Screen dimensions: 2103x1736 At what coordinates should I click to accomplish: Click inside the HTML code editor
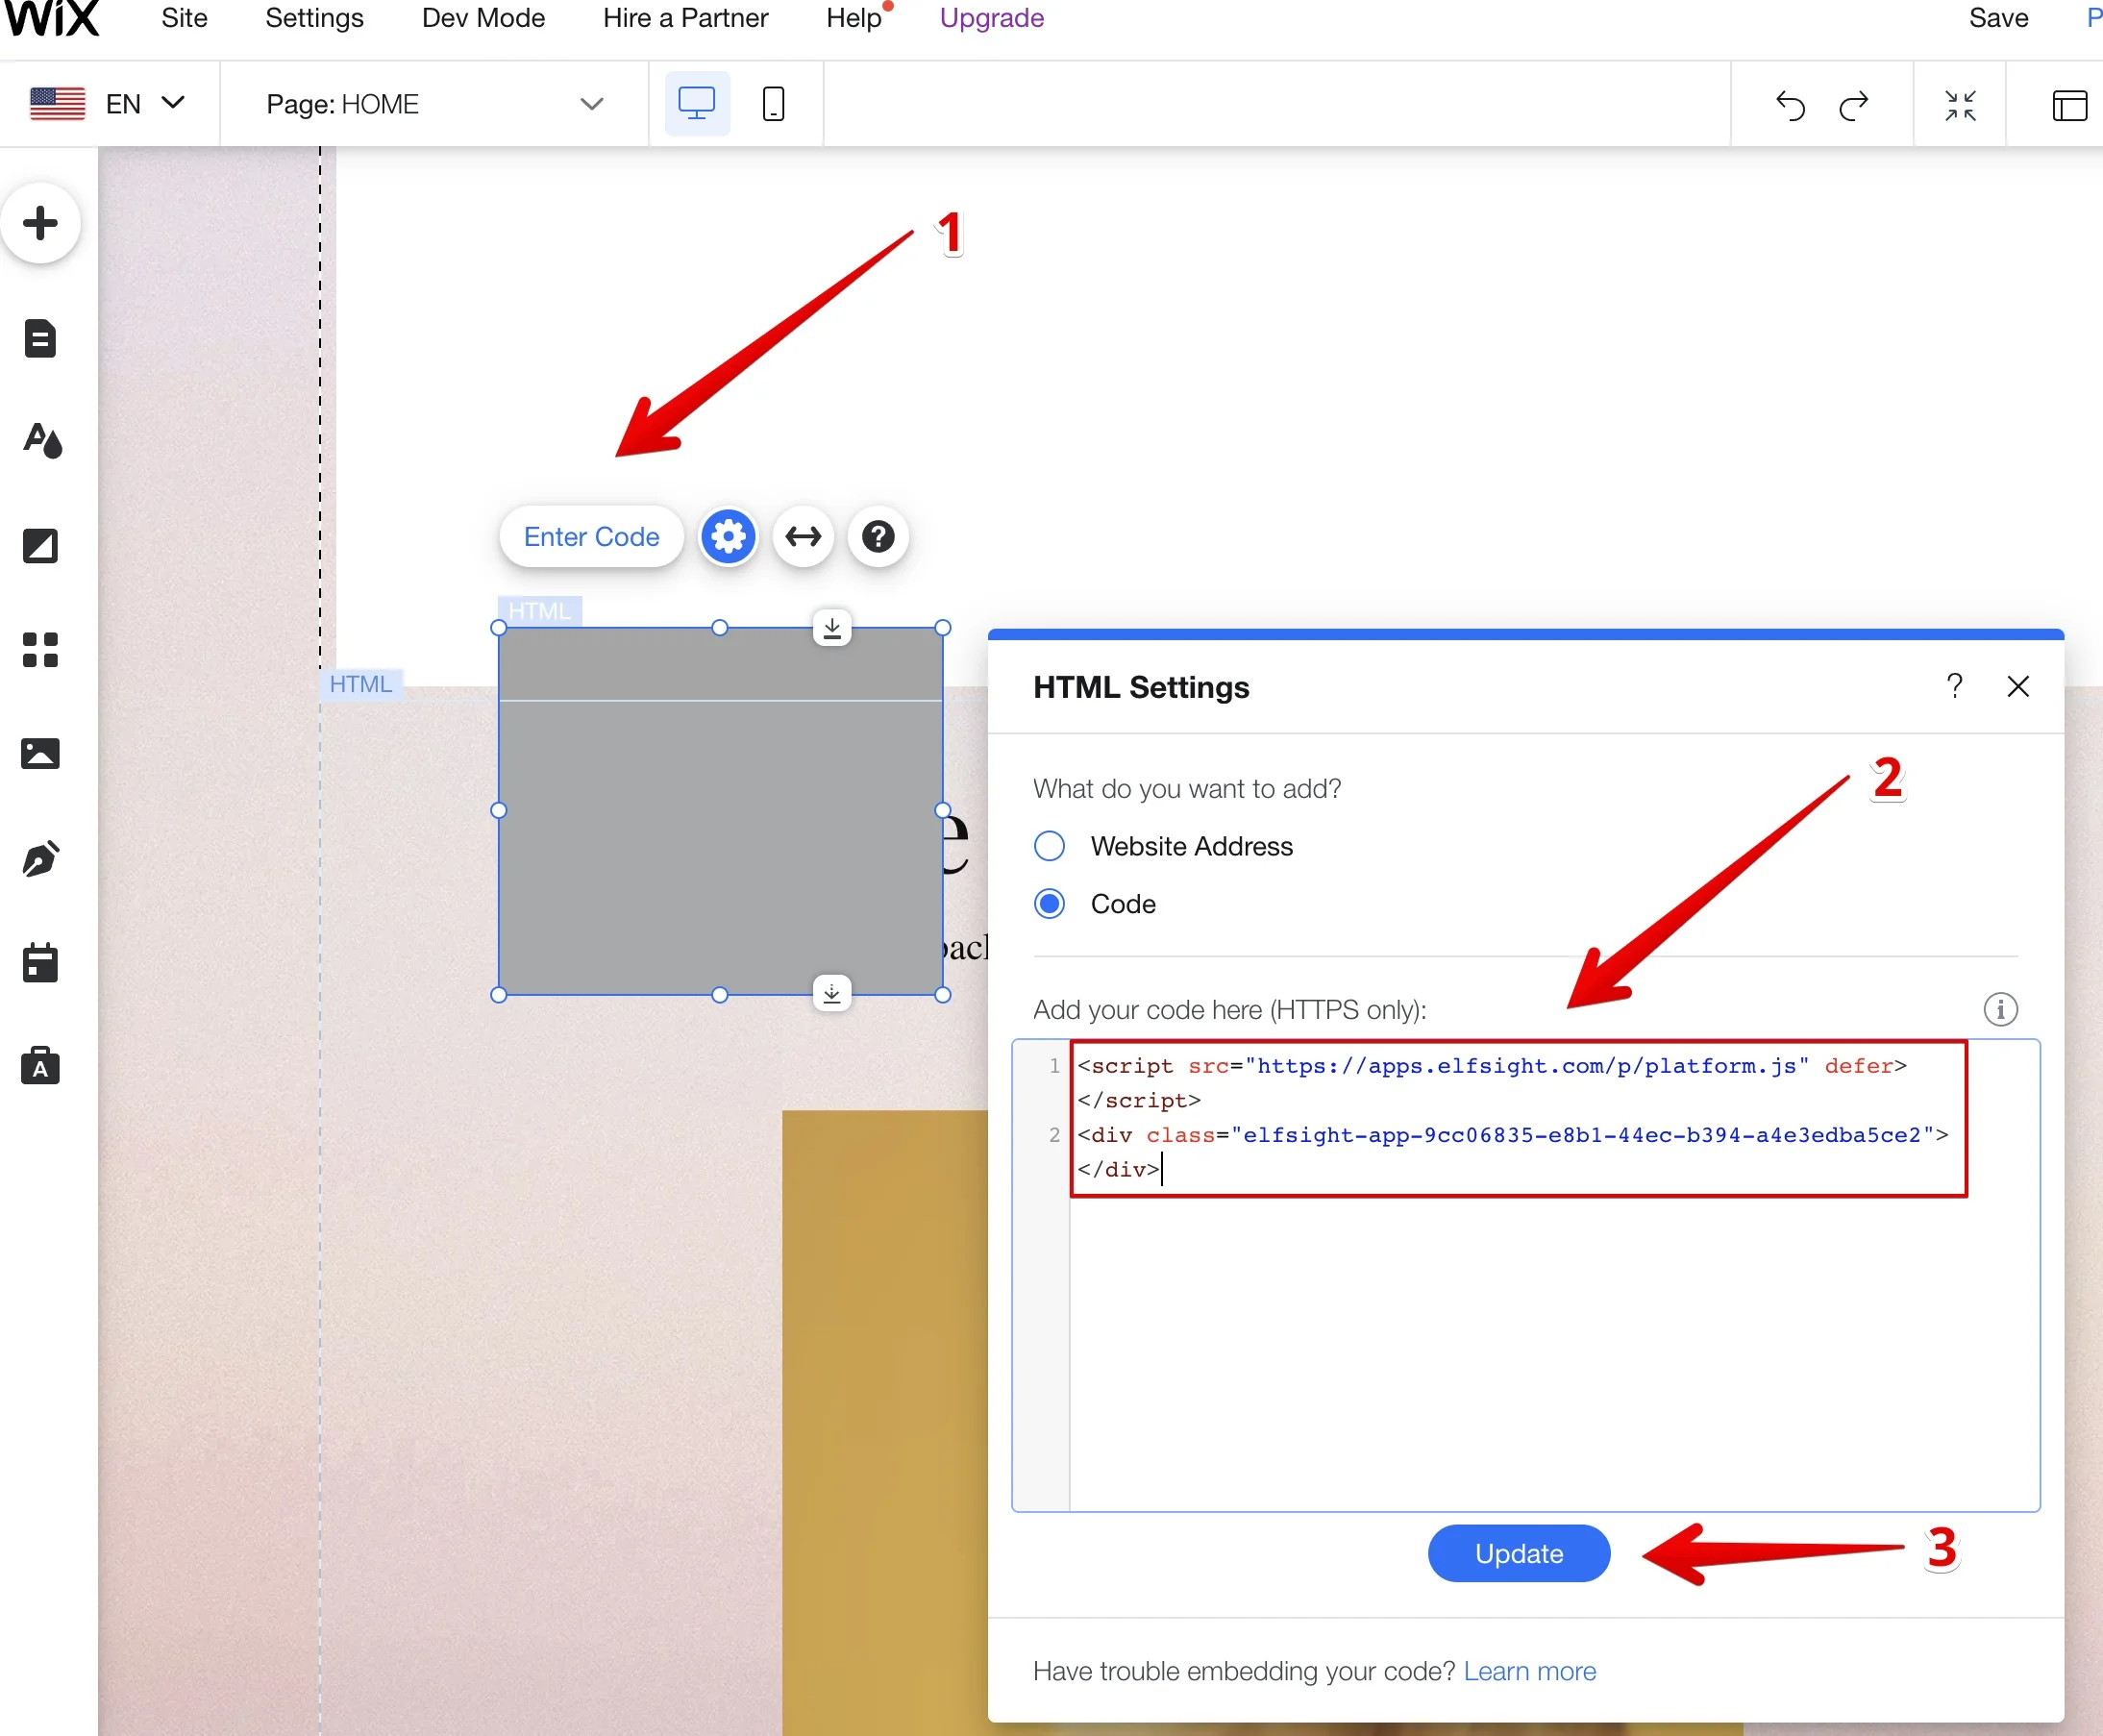tap(1525, 1275)
